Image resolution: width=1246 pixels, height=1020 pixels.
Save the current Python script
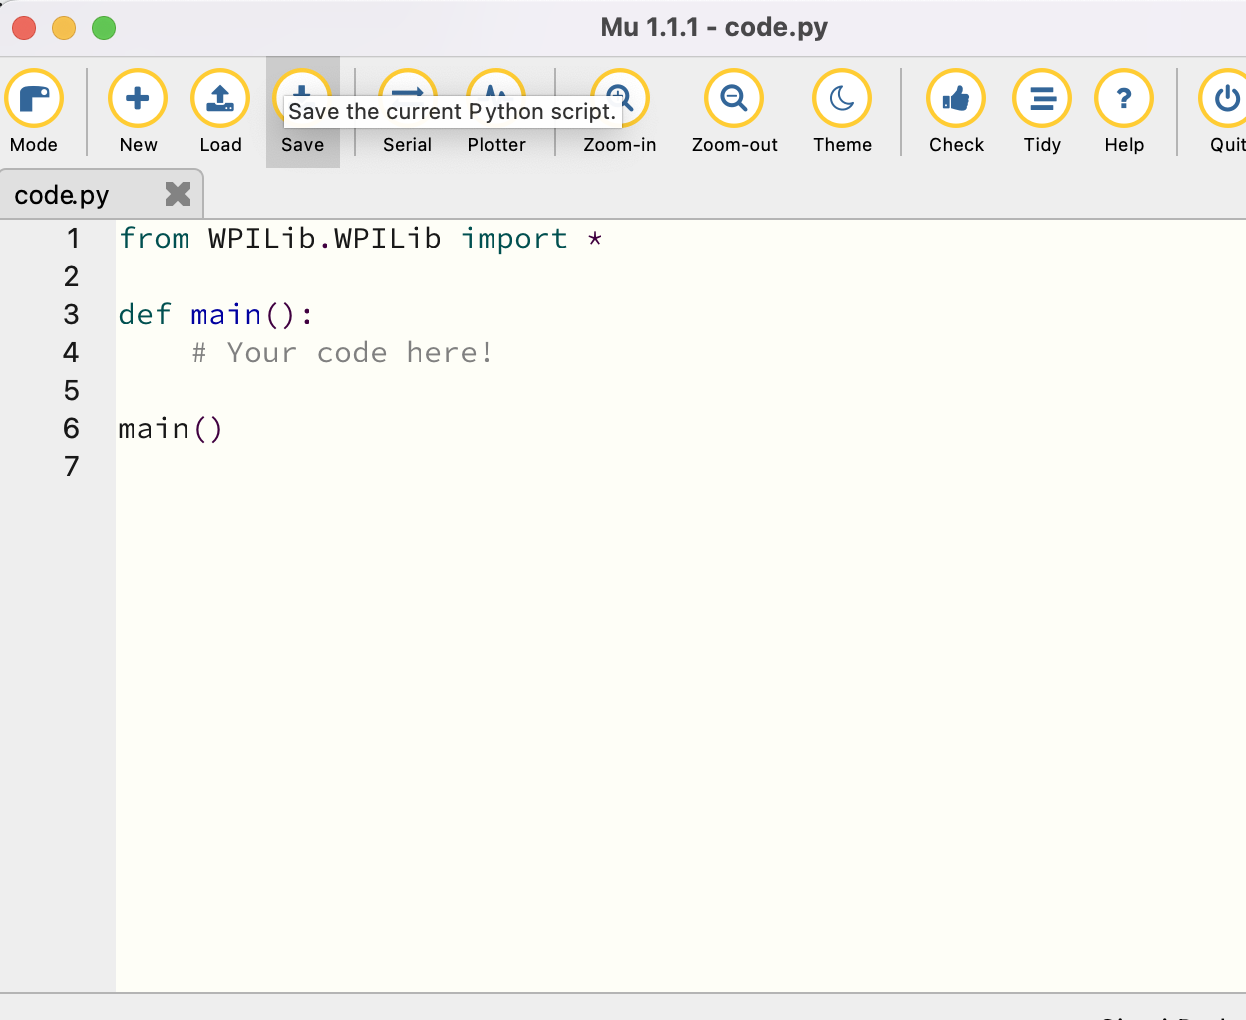[303, 98]
